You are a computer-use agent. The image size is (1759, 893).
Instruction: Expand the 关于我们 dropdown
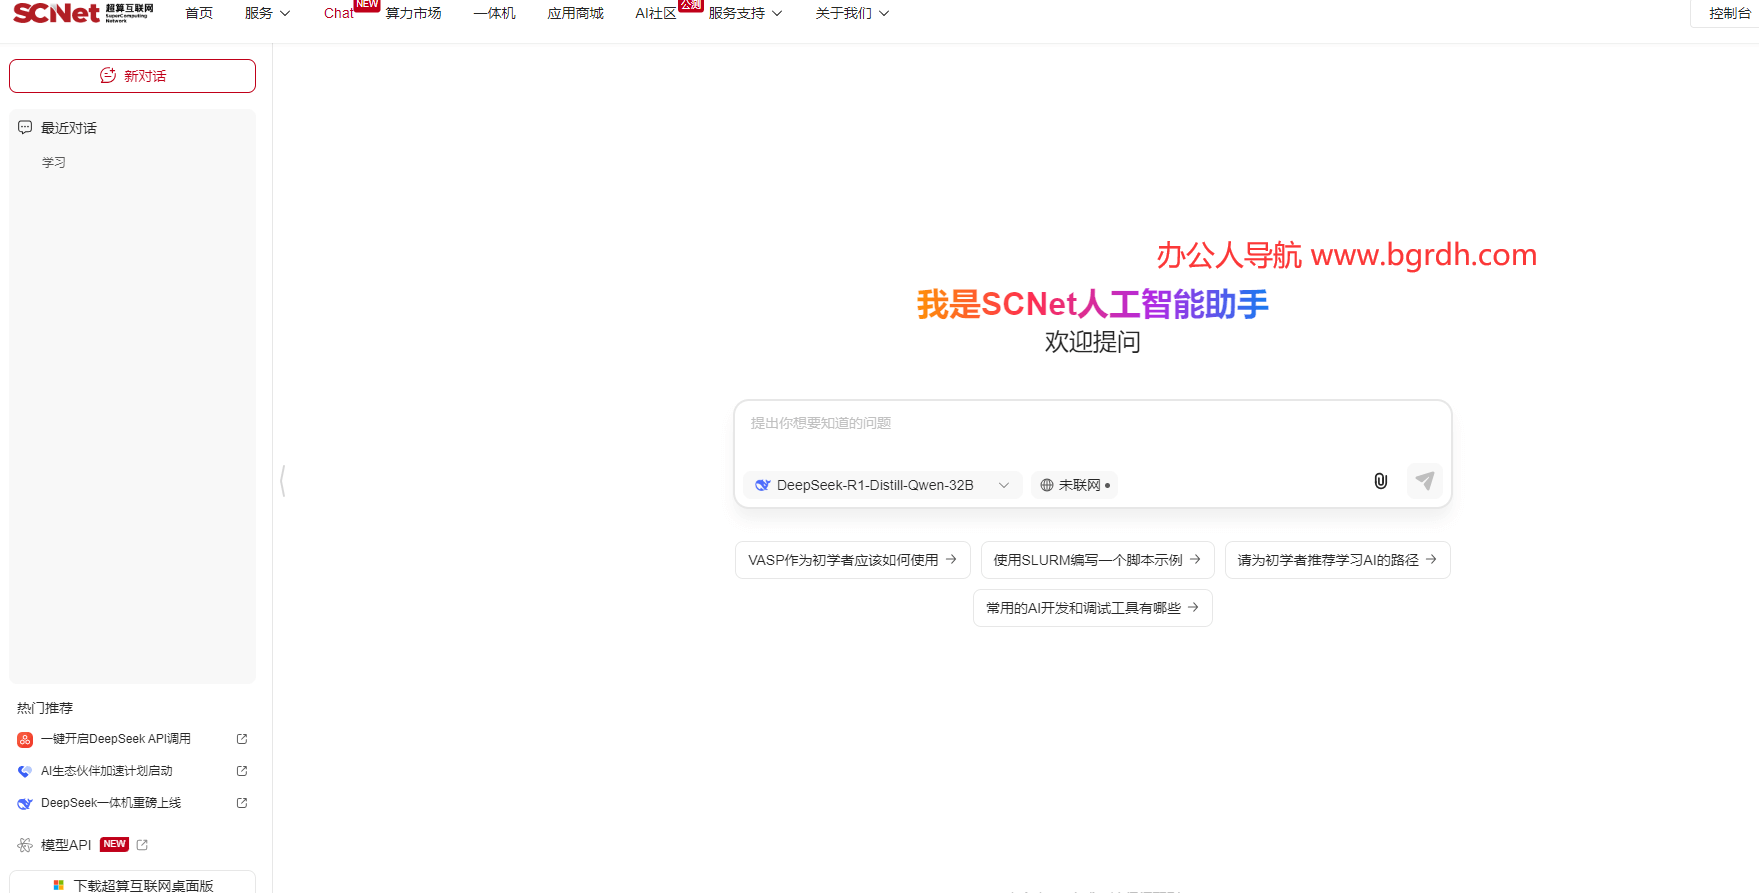(852, 13)
